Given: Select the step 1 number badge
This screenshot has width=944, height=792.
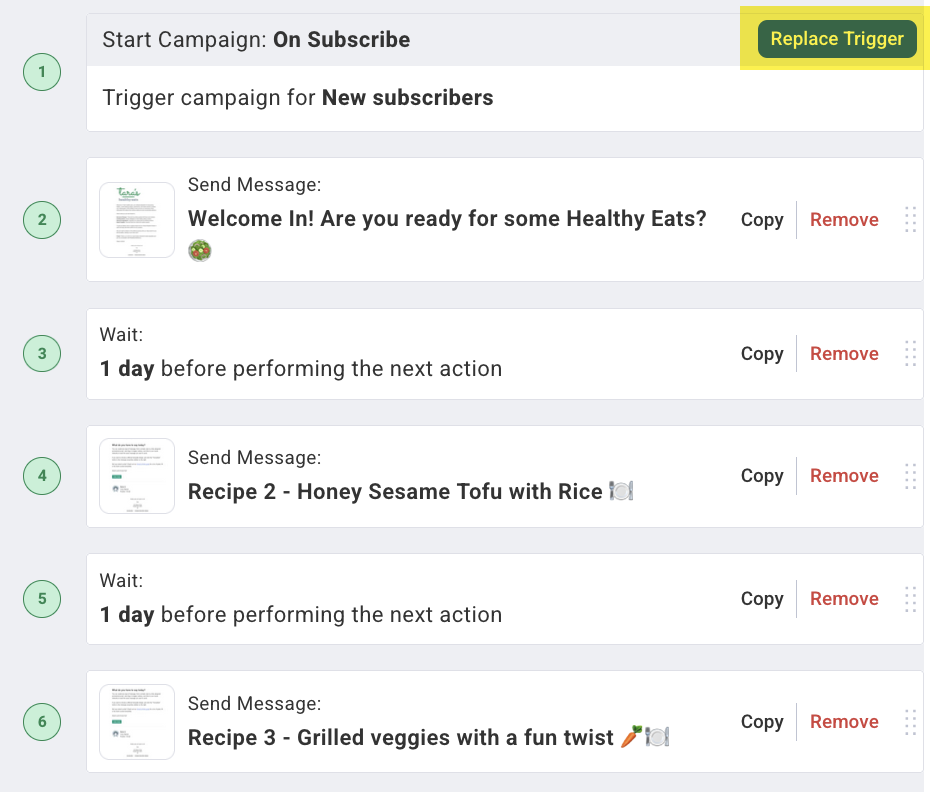Looking at the screenshot, I should [42, 72].
